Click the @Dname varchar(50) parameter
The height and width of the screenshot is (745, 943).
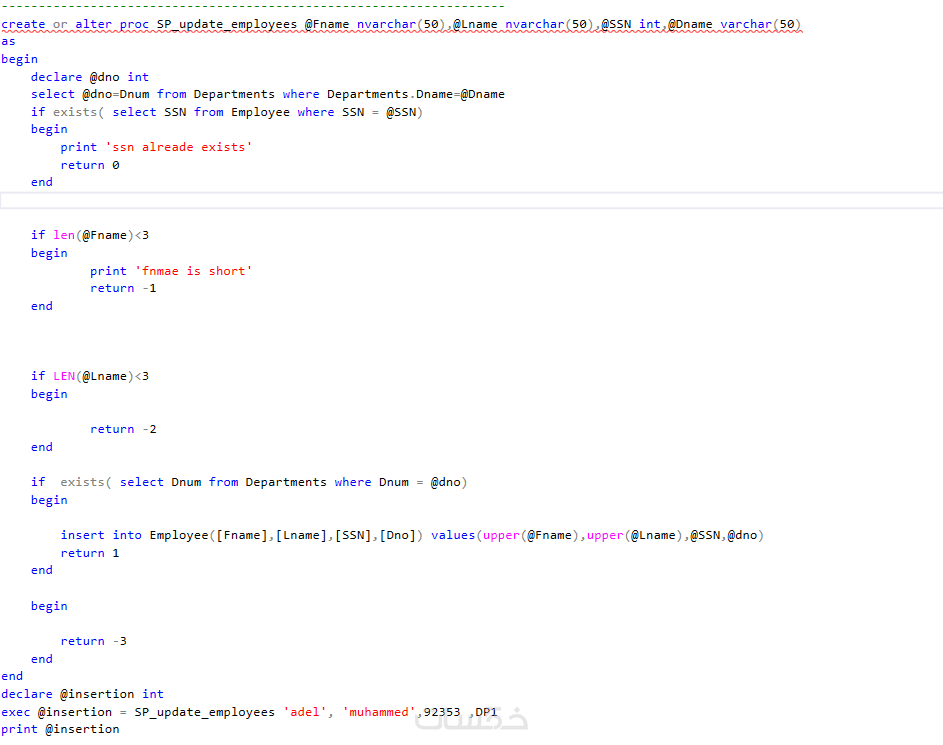[734, 25]
